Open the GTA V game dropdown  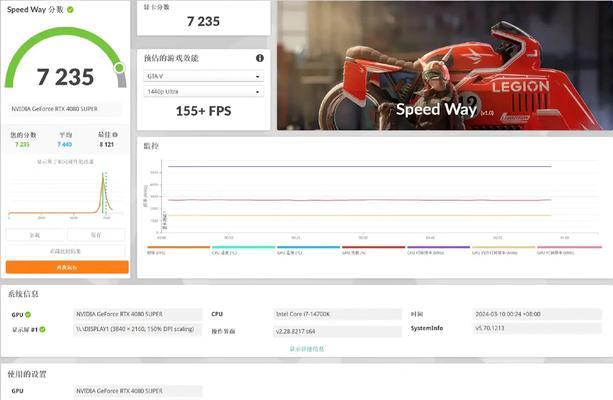203,76
